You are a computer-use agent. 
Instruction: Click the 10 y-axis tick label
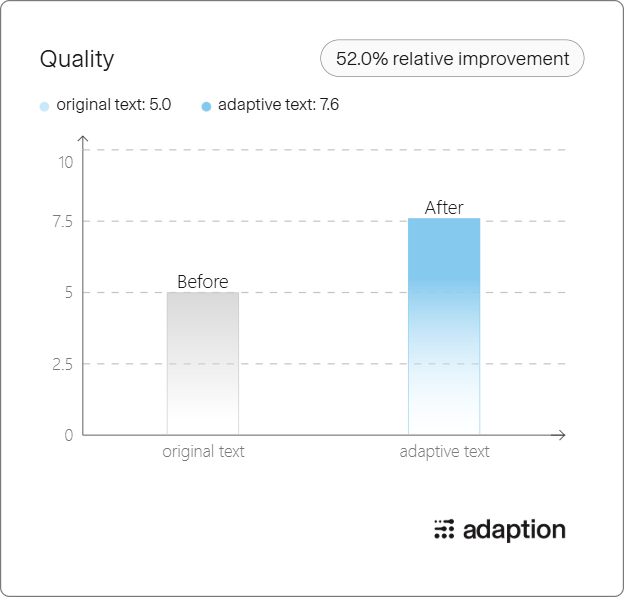tap(66, 163)
